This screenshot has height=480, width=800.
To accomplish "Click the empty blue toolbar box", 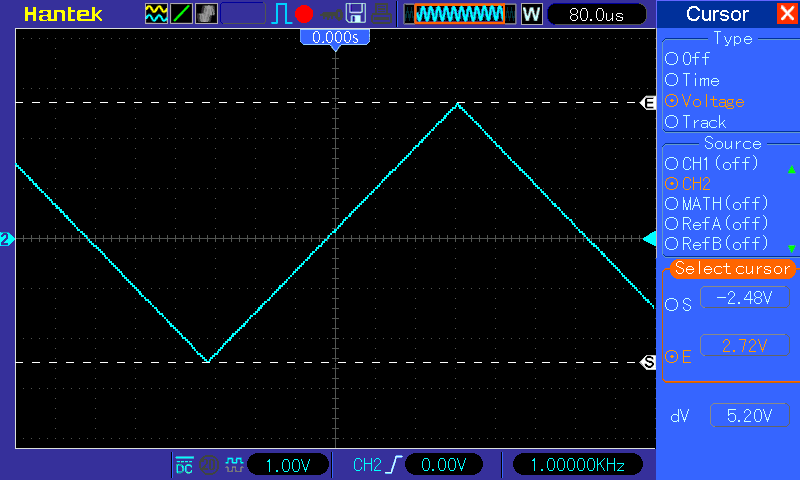I will (x=243, y=14).
